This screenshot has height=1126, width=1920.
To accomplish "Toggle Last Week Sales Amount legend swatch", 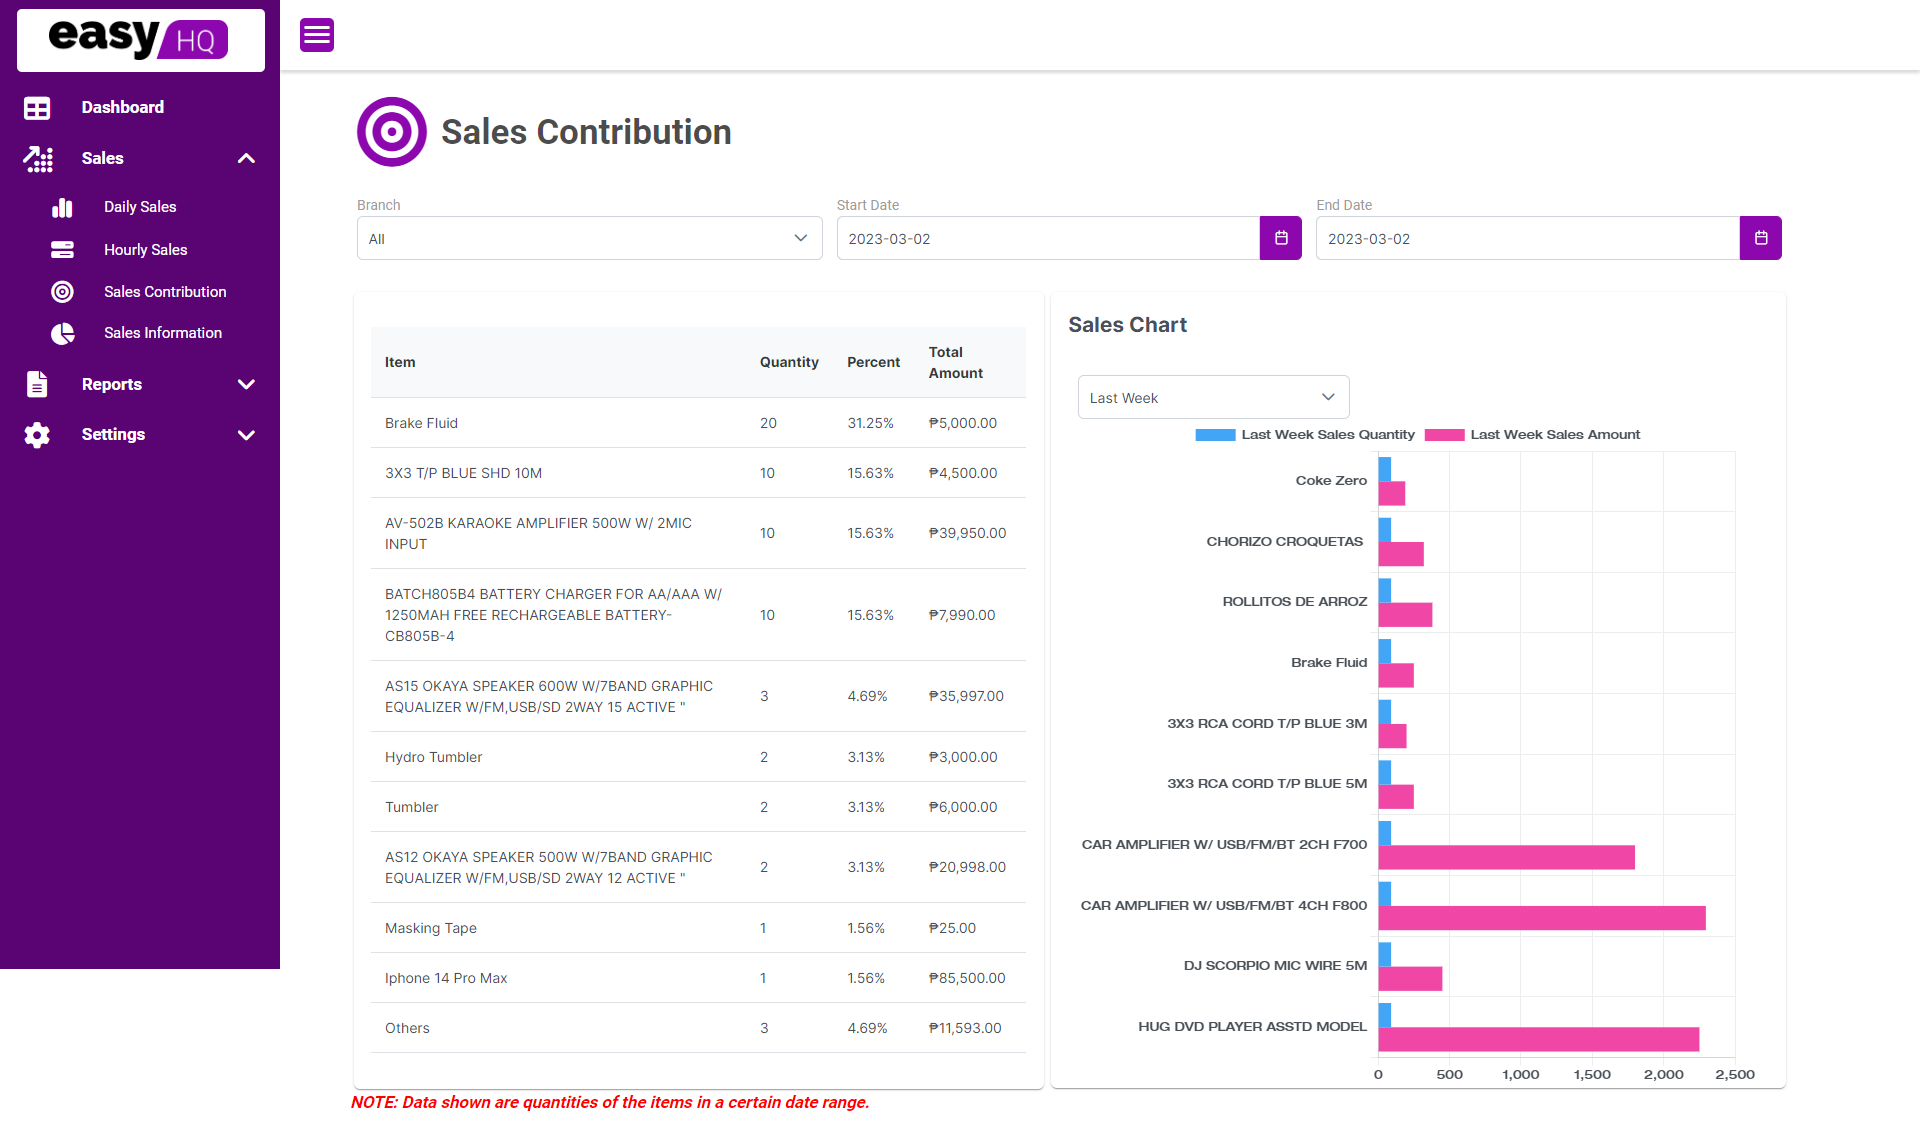I will point(1444,435).
